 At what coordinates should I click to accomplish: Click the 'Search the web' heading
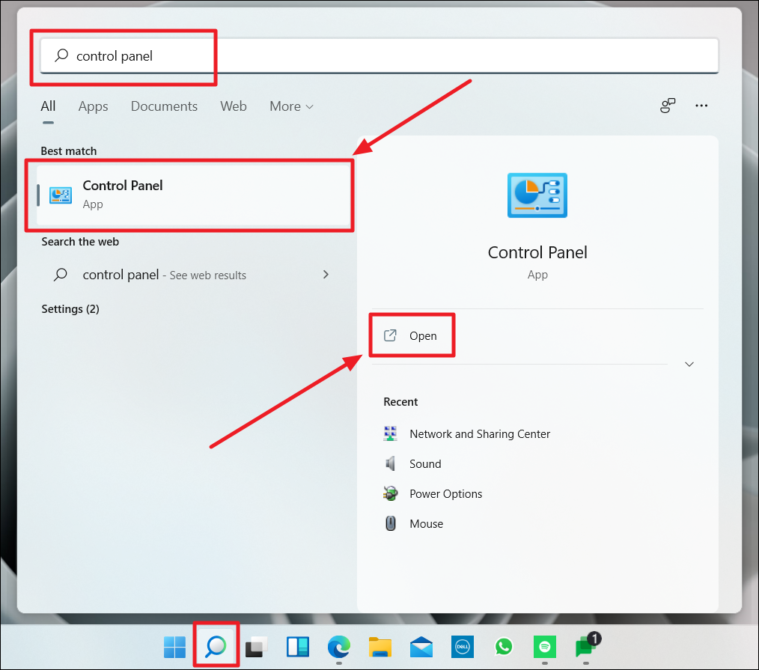click(80, 242)
